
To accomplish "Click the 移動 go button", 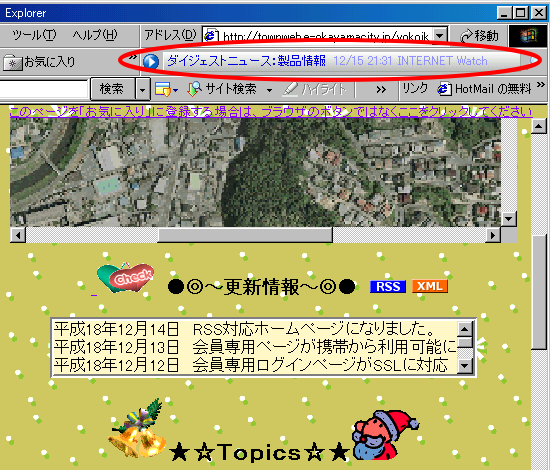I will coord(478,36).
